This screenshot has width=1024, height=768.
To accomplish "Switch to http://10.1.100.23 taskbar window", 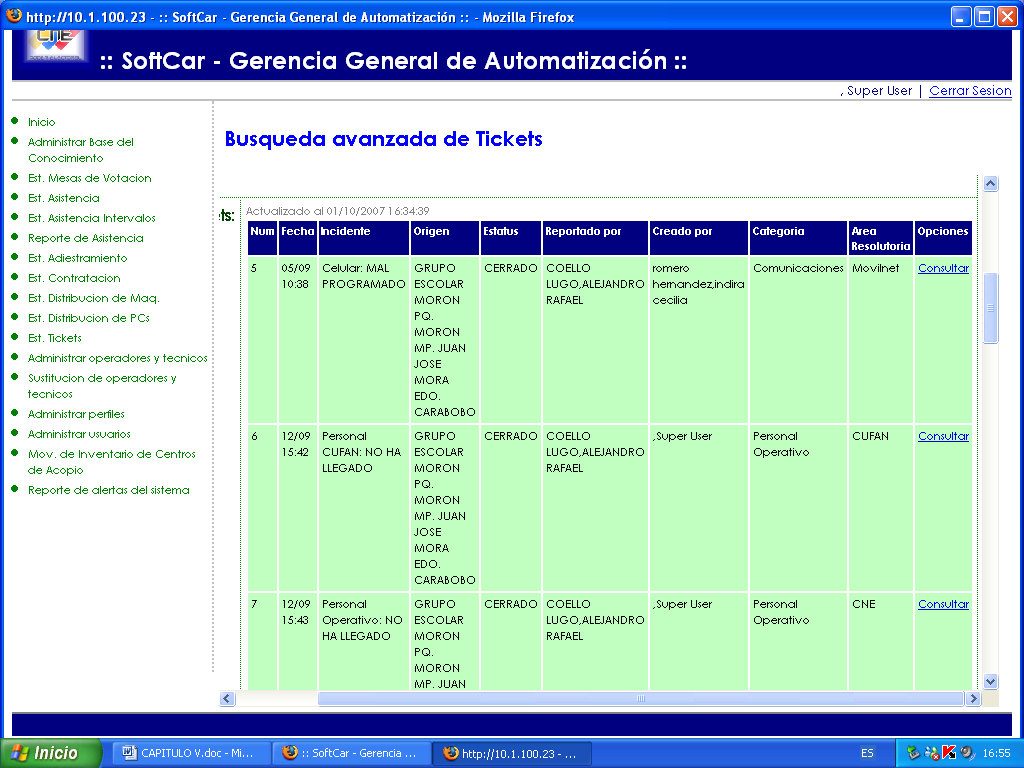I will [511, 753].
